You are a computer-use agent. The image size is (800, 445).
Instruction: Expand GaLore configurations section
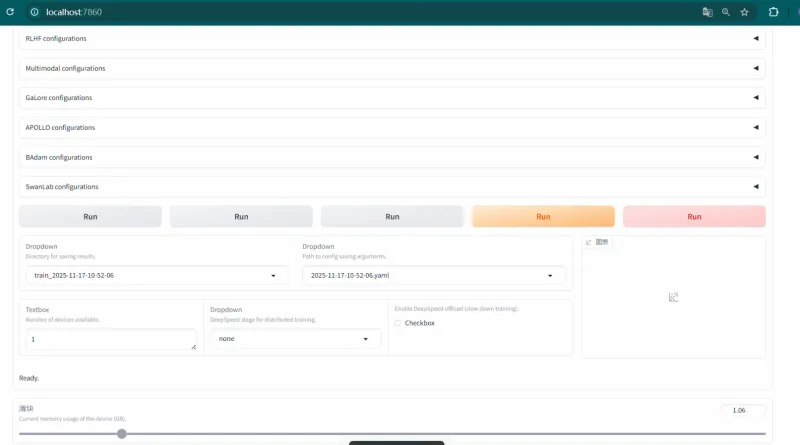392,97
